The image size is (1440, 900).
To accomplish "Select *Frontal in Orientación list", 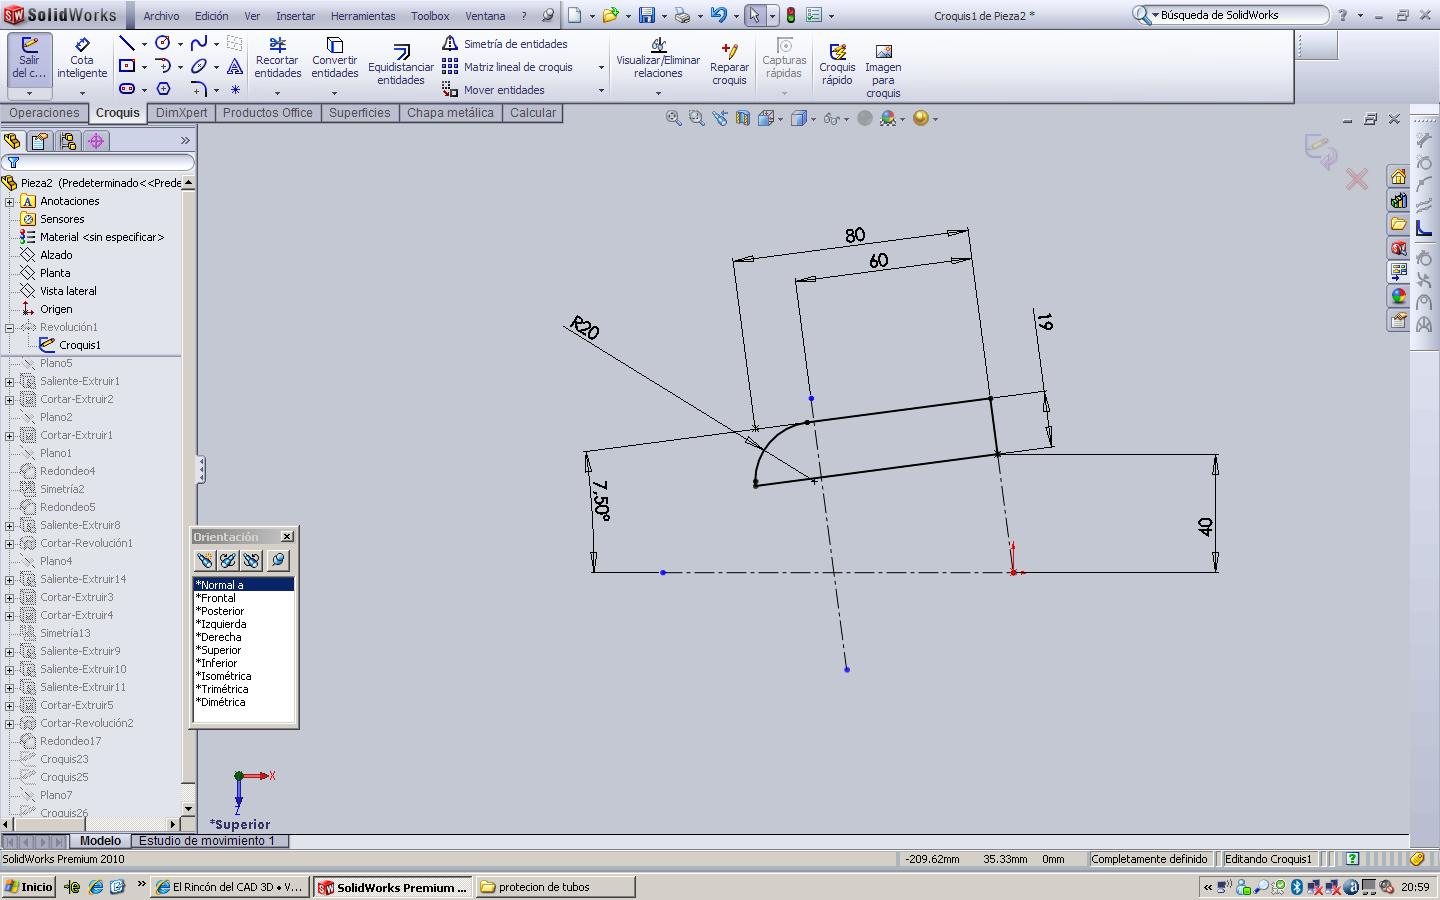I will [216, 598].
